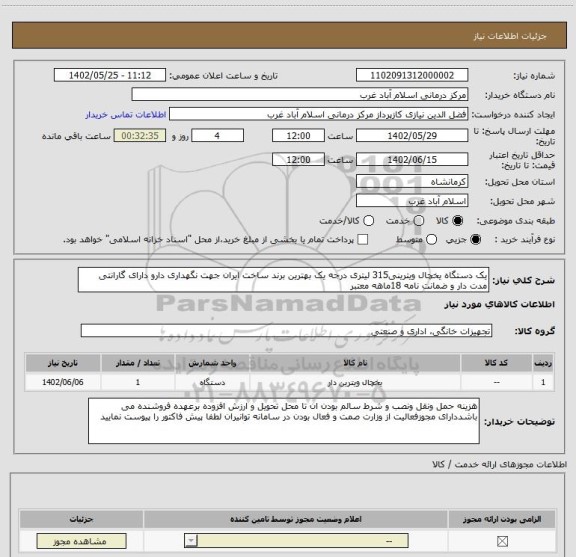Select the خدمت radio button

[419, 221]
